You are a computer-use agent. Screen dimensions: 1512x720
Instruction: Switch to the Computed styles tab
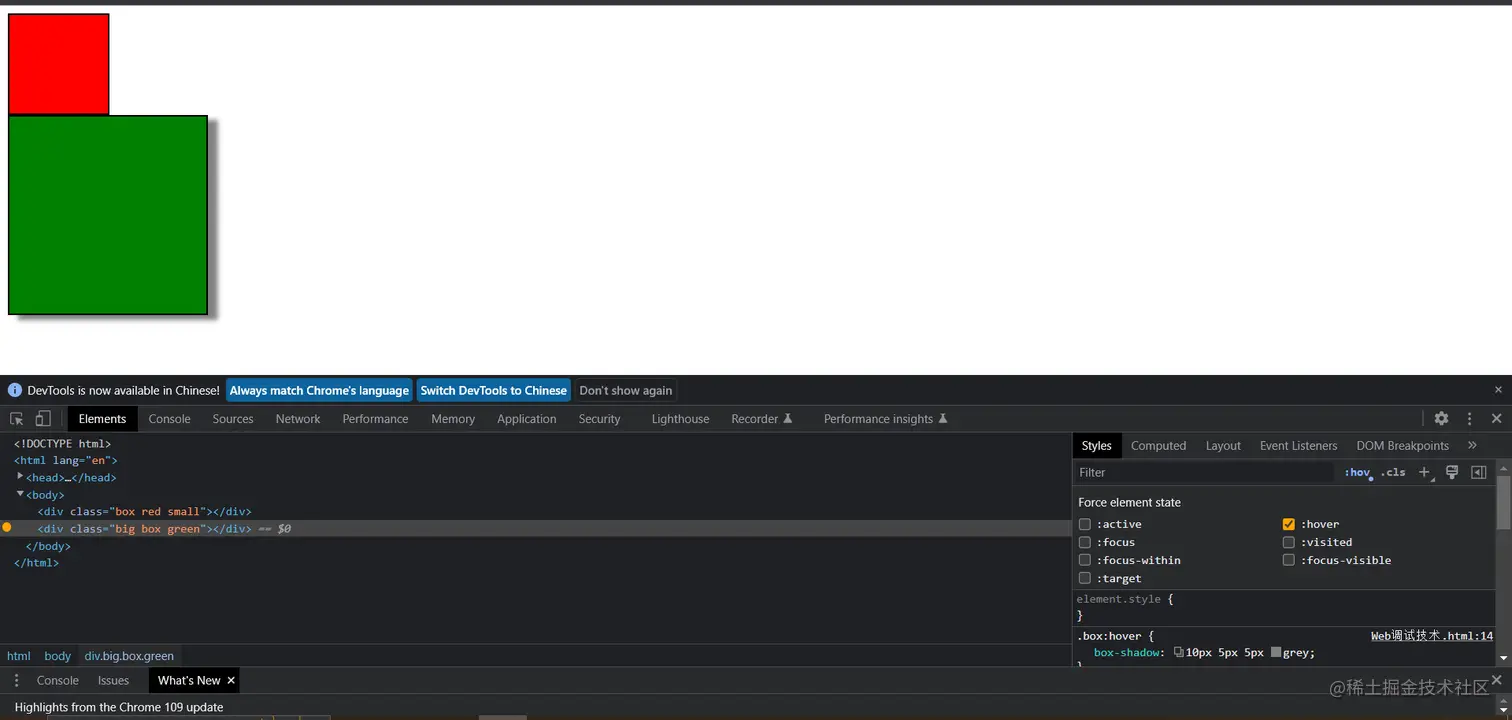pyautogui.click(x=1158, y=445)
